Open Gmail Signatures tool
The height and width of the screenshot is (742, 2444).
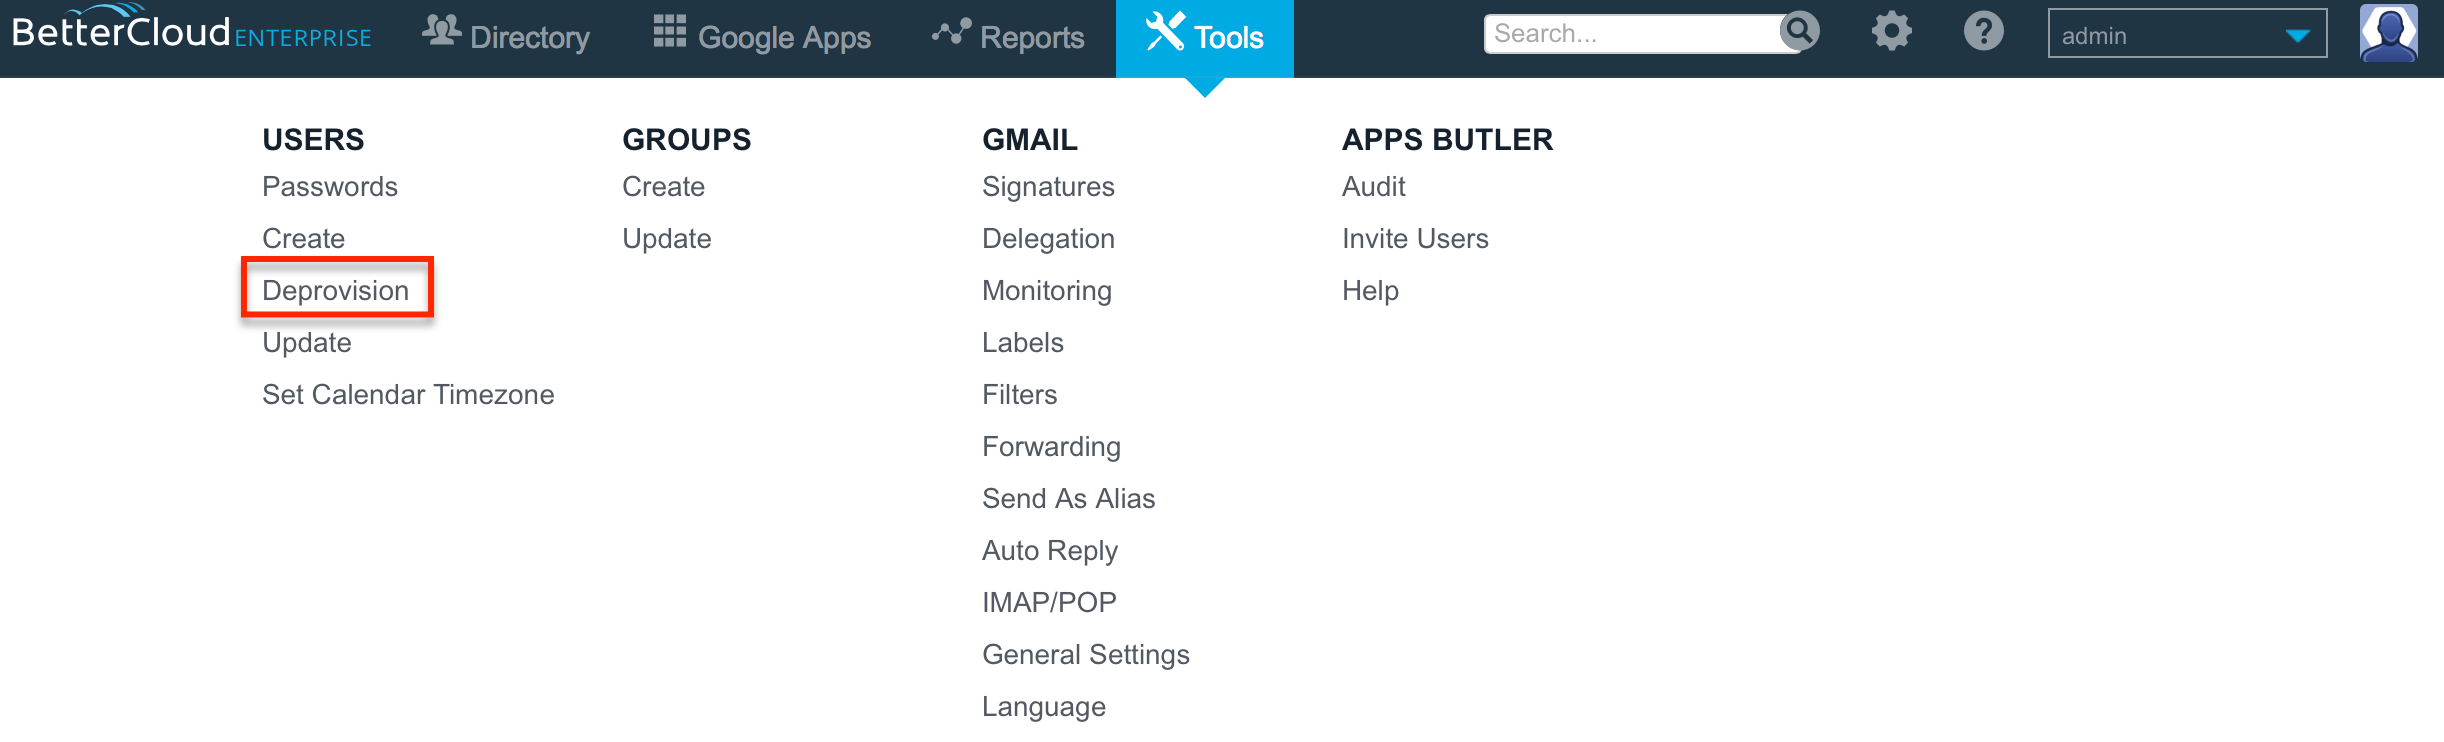pos(1048,187)
